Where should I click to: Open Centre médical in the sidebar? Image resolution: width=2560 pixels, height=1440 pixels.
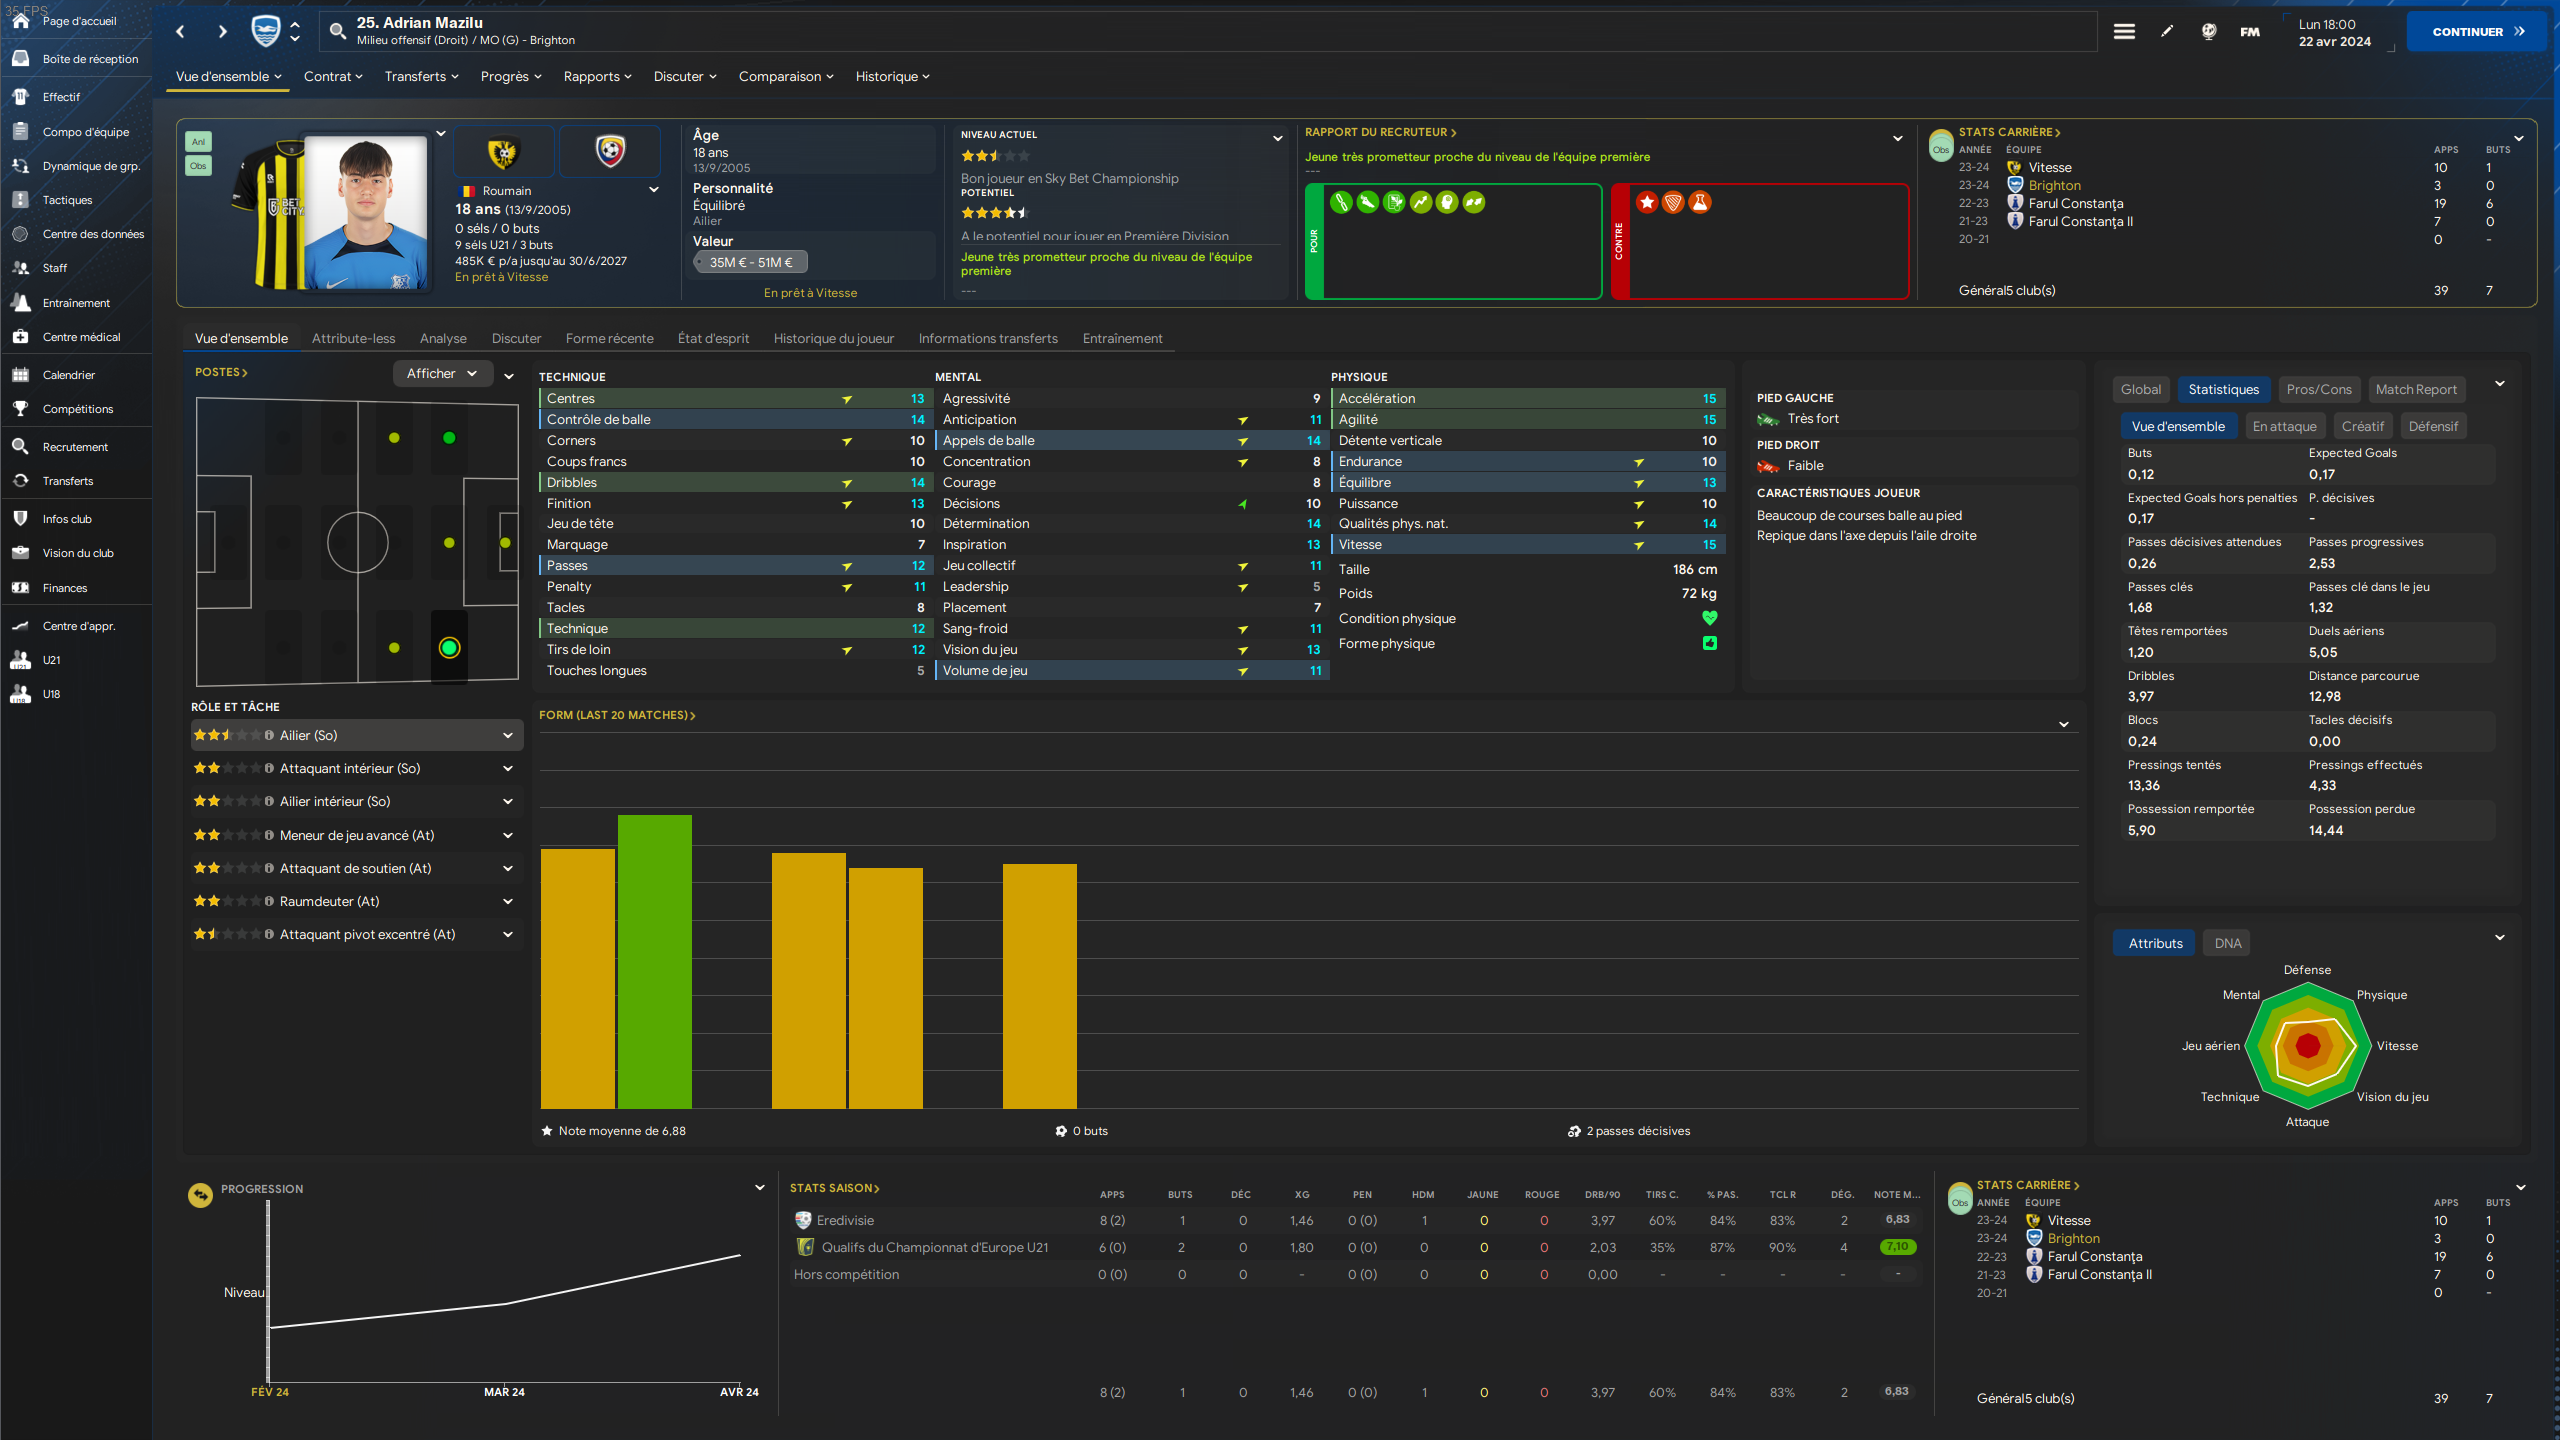[x=81, y=337]
